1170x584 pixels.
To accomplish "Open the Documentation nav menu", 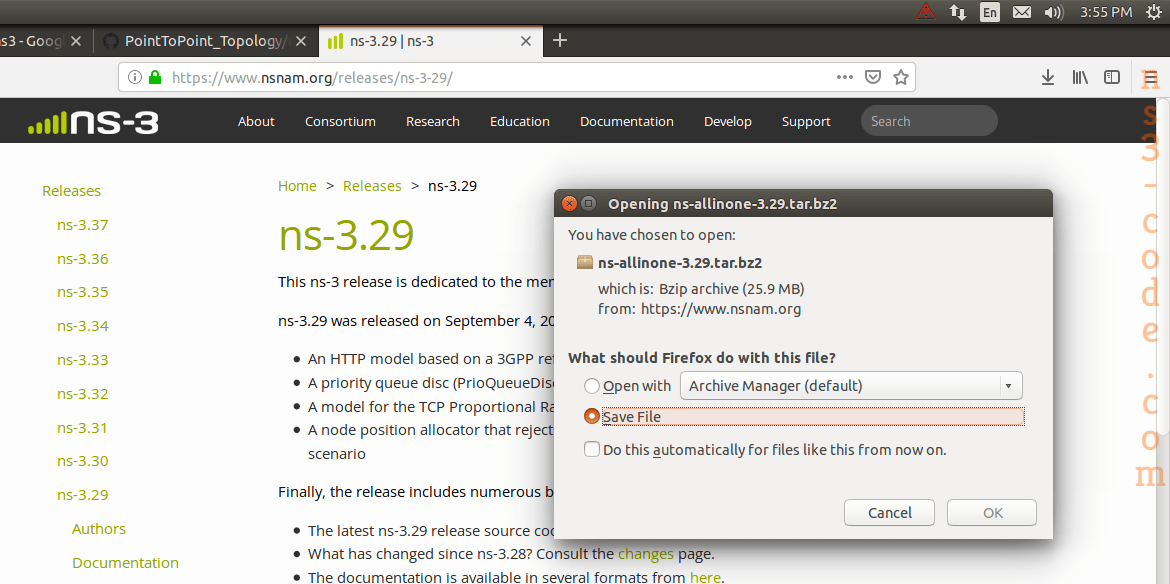I will coord(627,122).
